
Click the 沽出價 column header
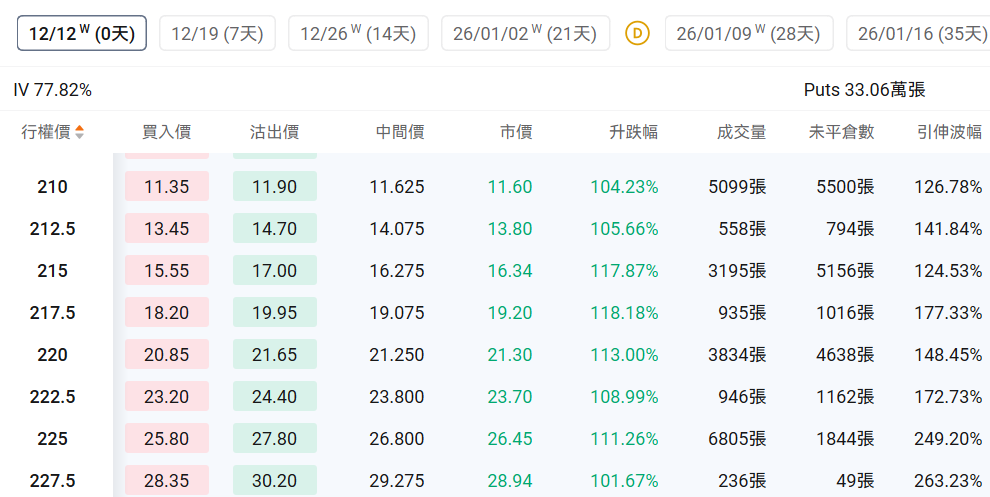(274, 132)
